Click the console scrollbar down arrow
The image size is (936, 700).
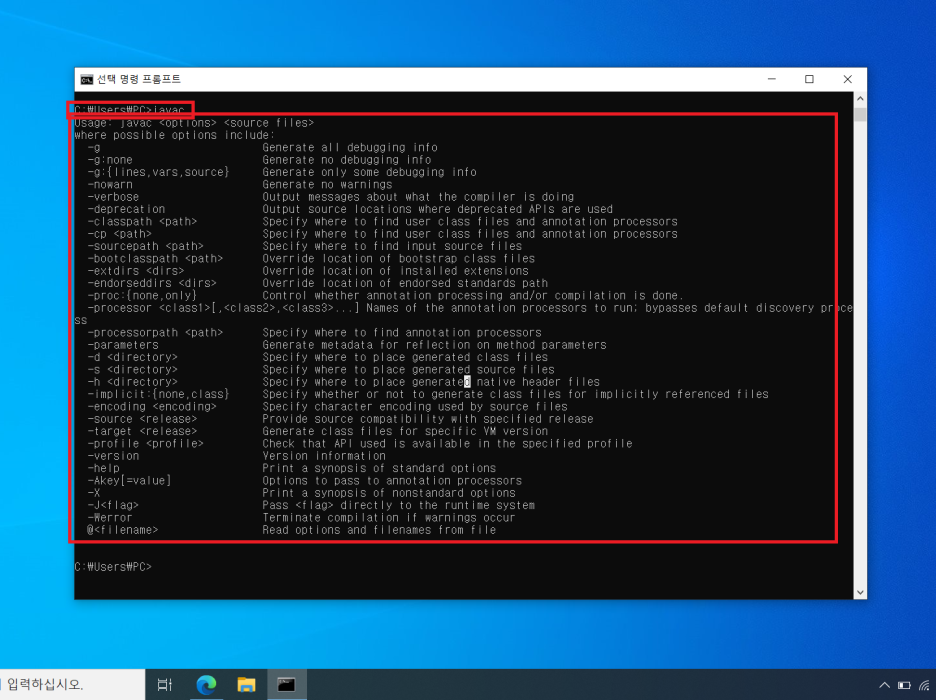pos(860,593)
